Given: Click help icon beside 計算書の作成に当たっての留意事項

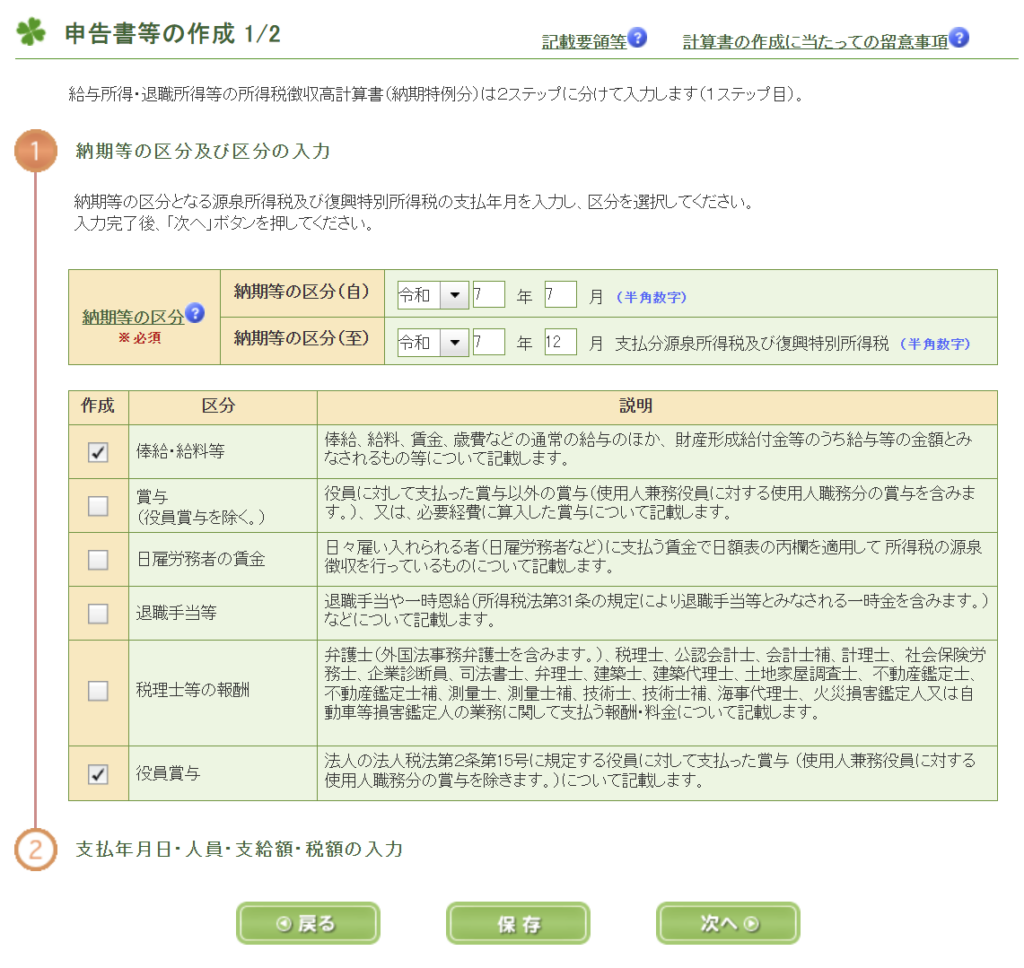Looking at the screenshot, I should pos(959,39).
